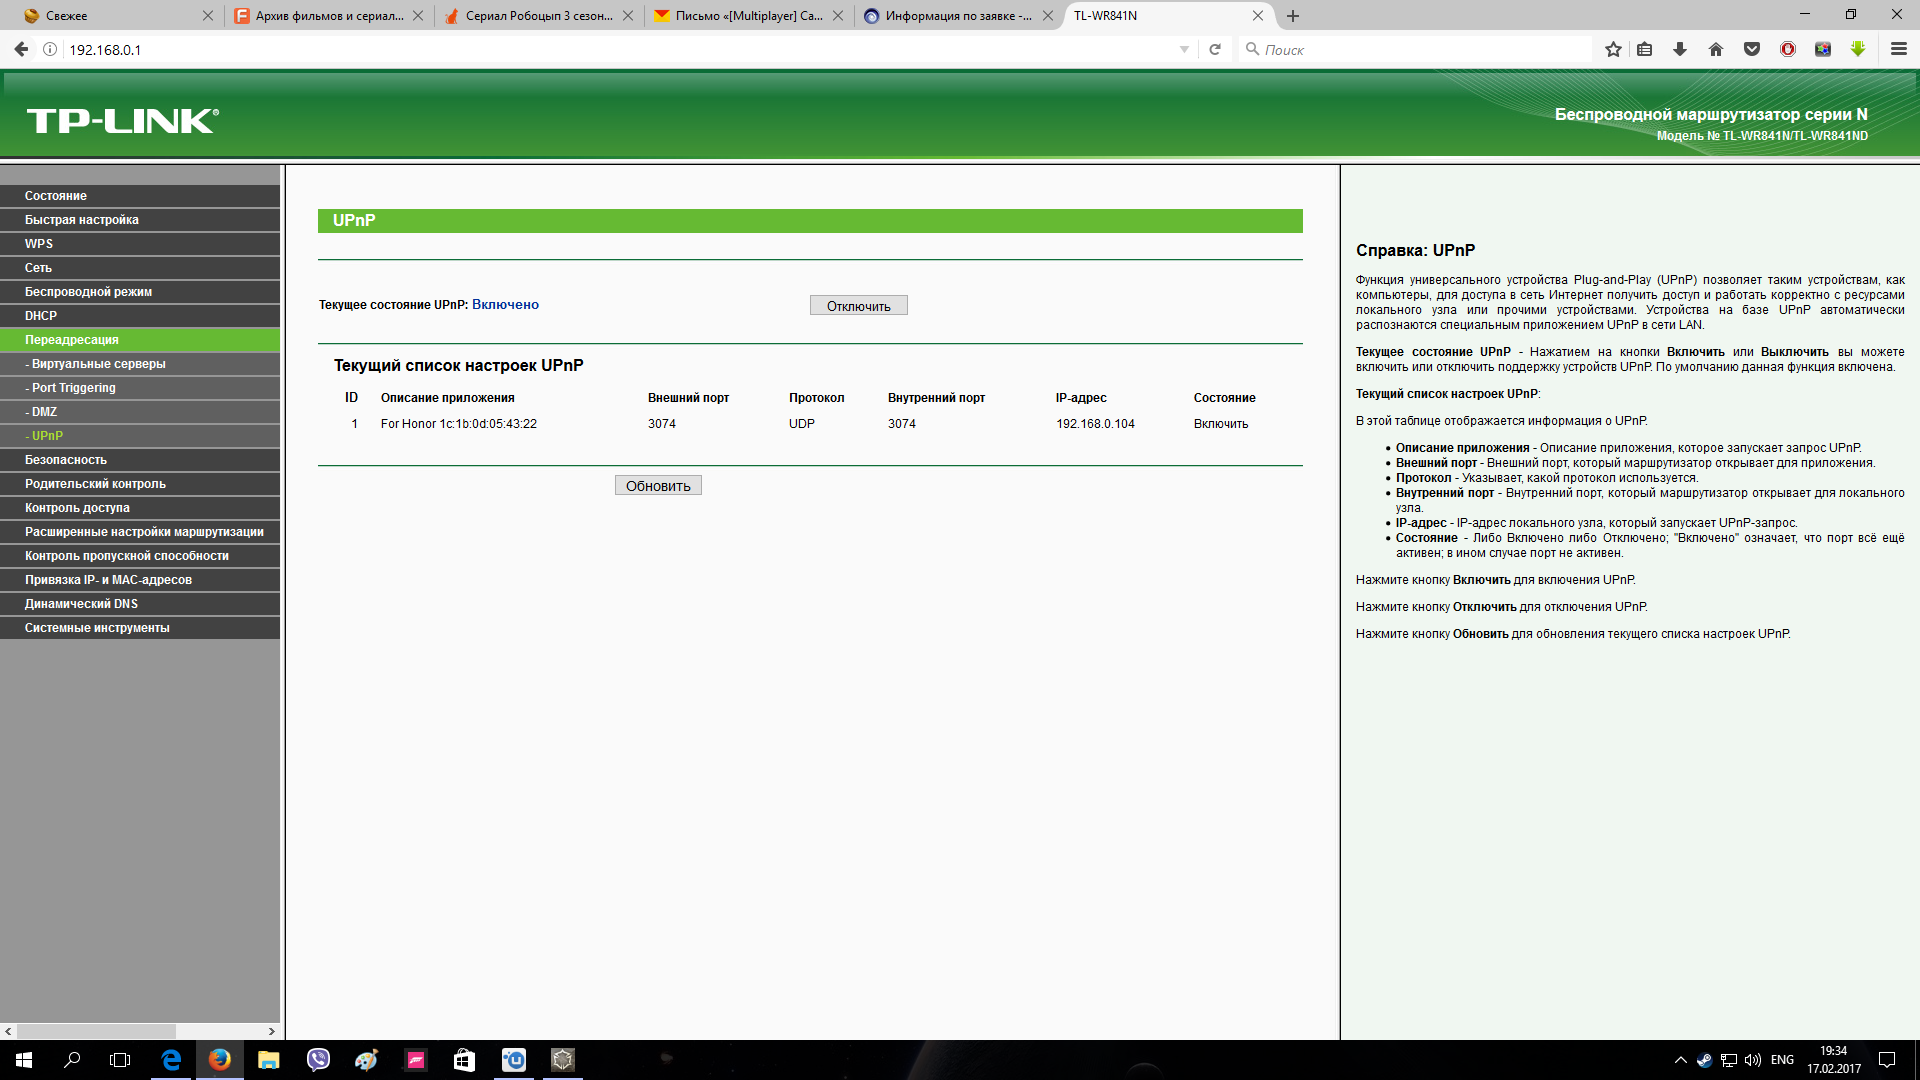Viewport: 1920px width, 1080px height.
Task: Open Viber from the taskbar
Action: pos(318,1060)
